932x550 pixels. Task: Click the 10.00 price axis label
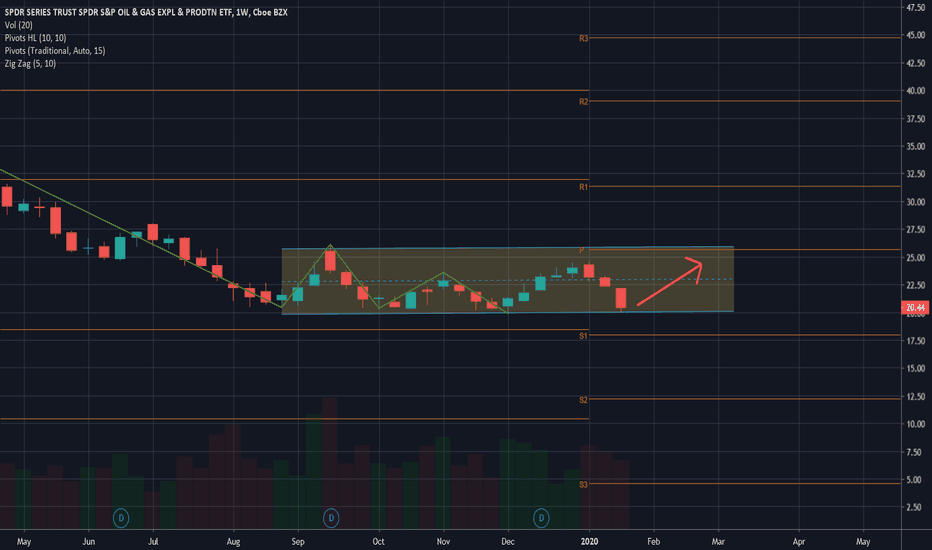915,424
